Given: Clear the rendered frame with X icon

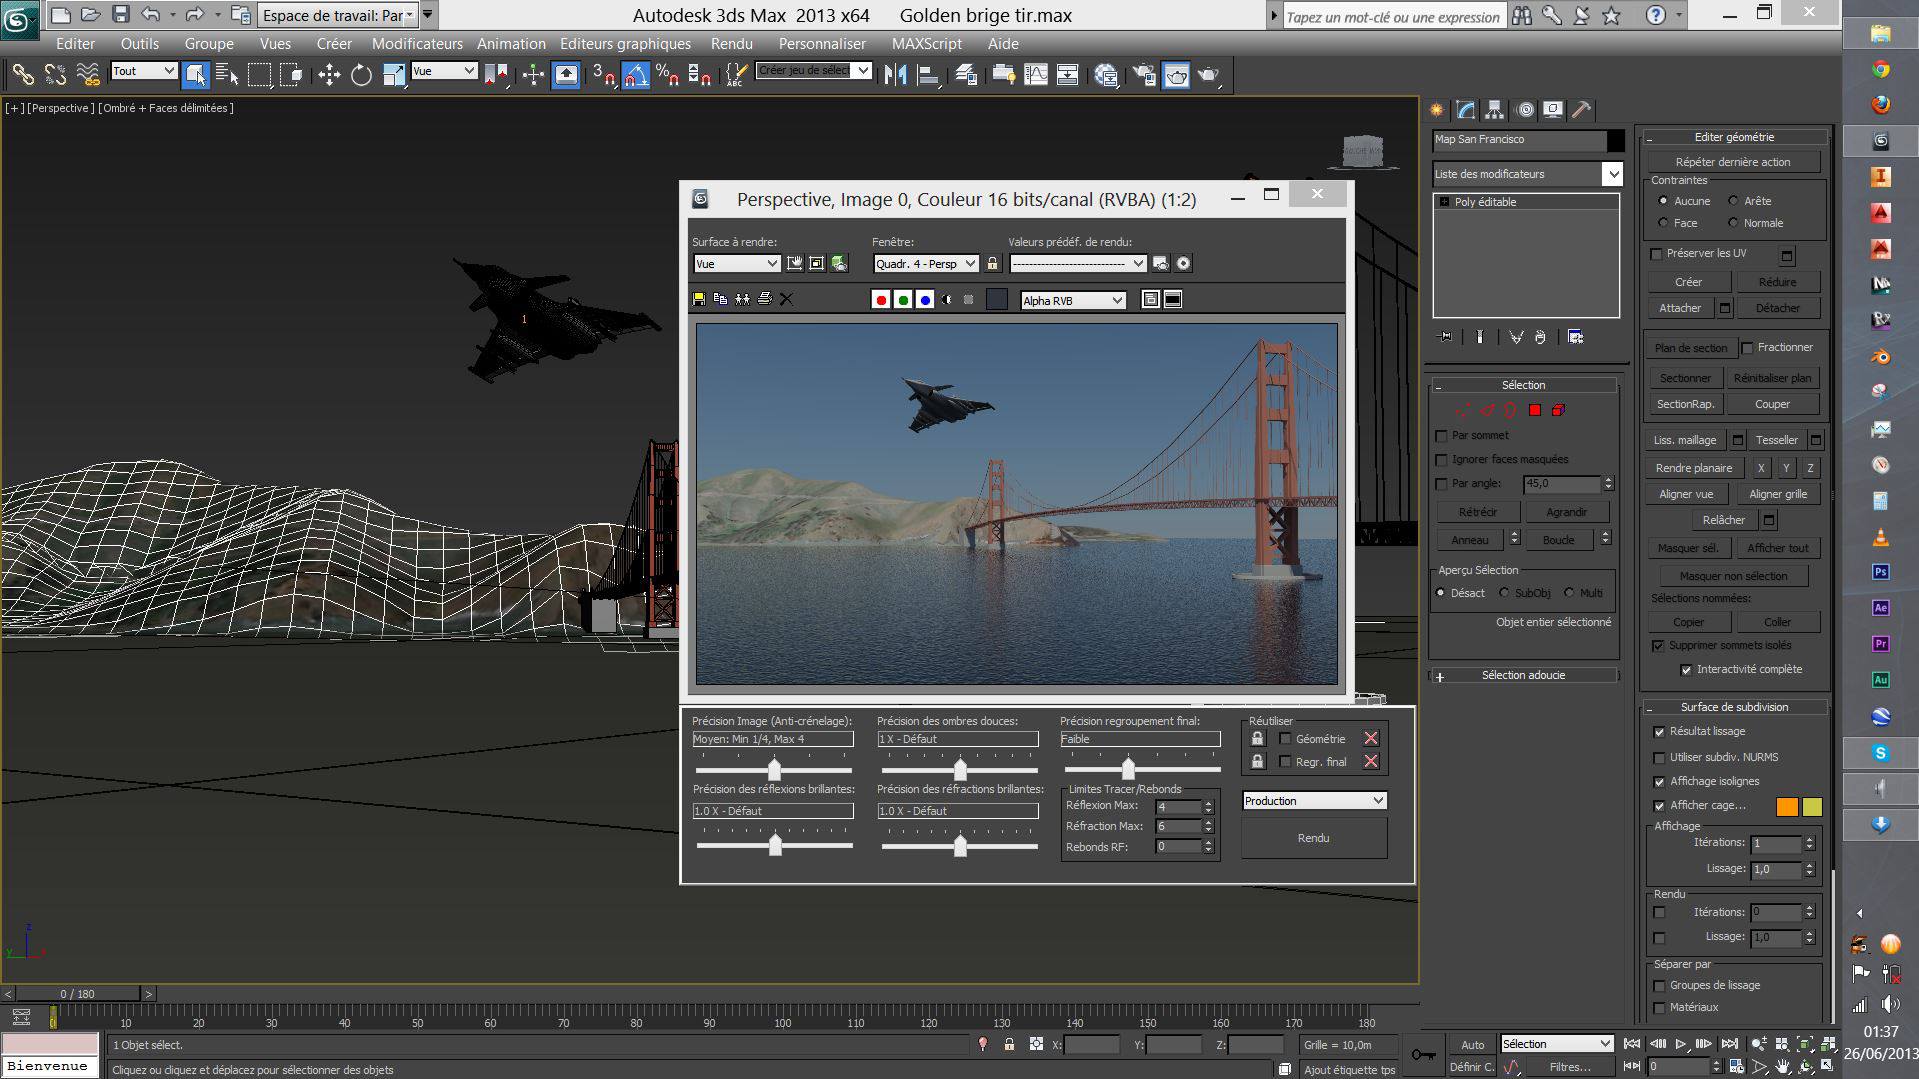Looking at the screenshot, I should pyautogui.click(x=787, y=299).
